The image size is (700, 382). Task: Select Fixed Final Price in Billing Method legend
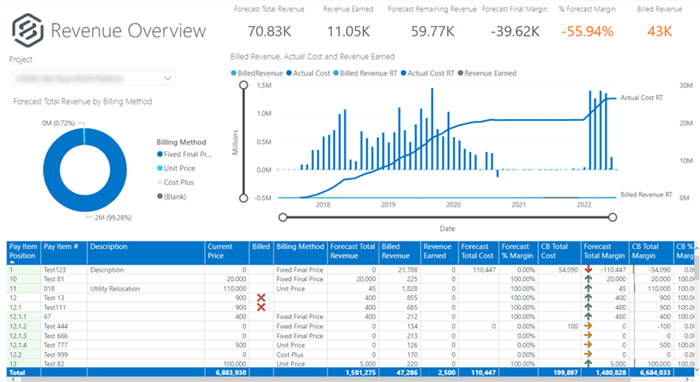pos(184,154)
